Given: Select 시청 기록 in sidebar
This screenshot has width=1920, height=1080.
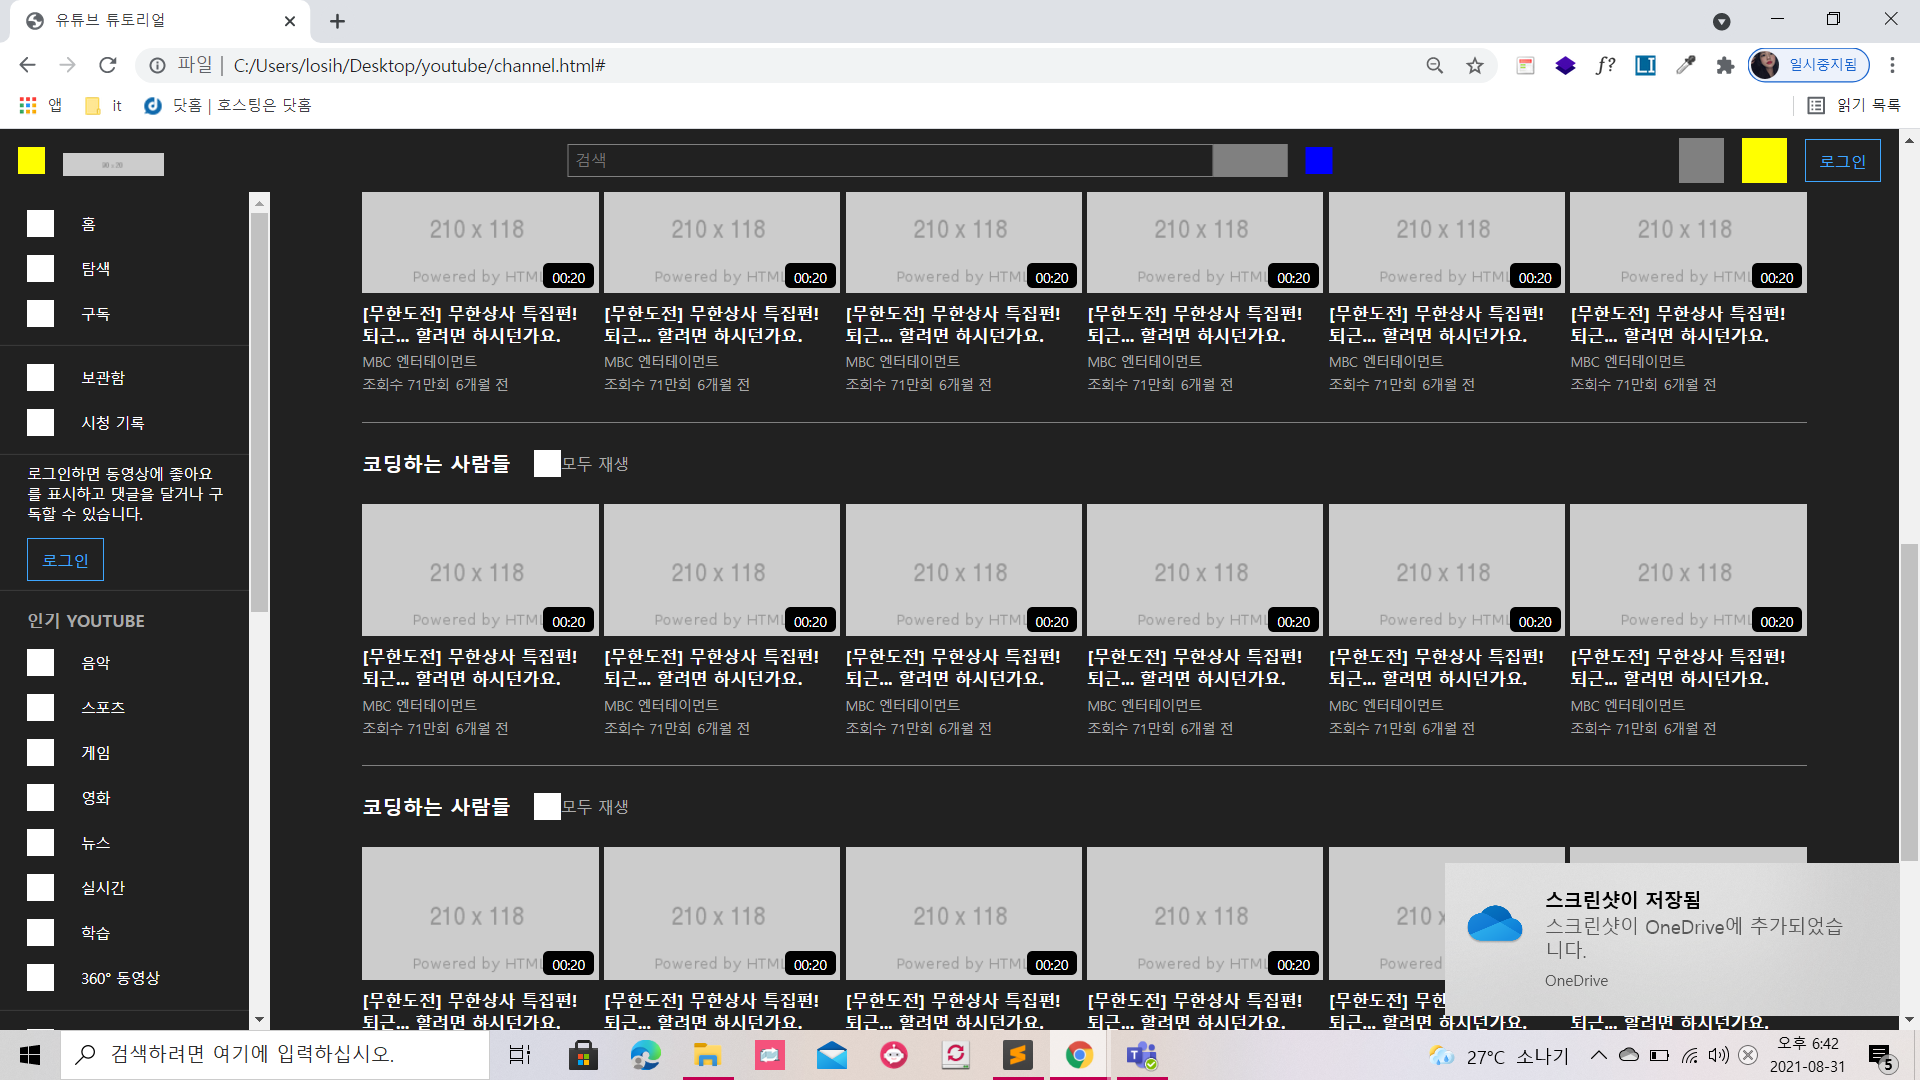Looking at the screenshot, I should (112, 423).
